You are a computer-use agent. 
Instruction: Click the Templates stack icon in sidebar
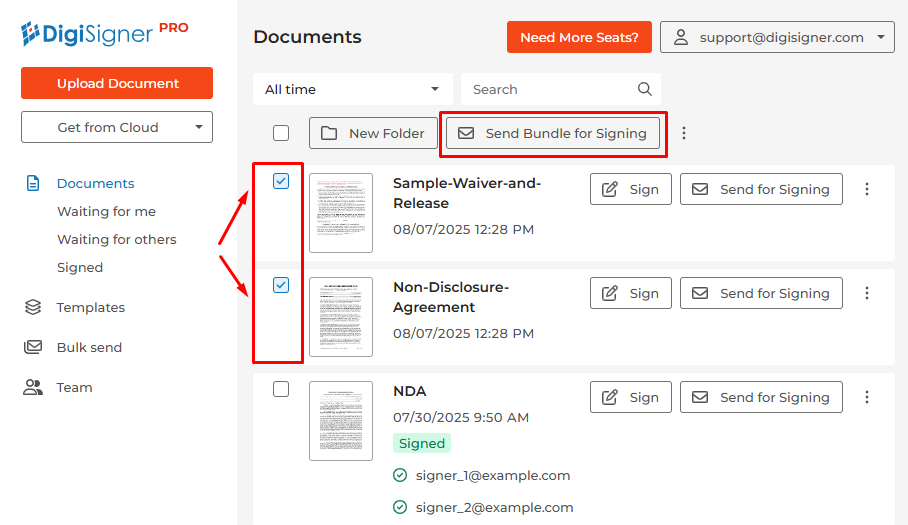pyautogui.click(x=33, y=307)
